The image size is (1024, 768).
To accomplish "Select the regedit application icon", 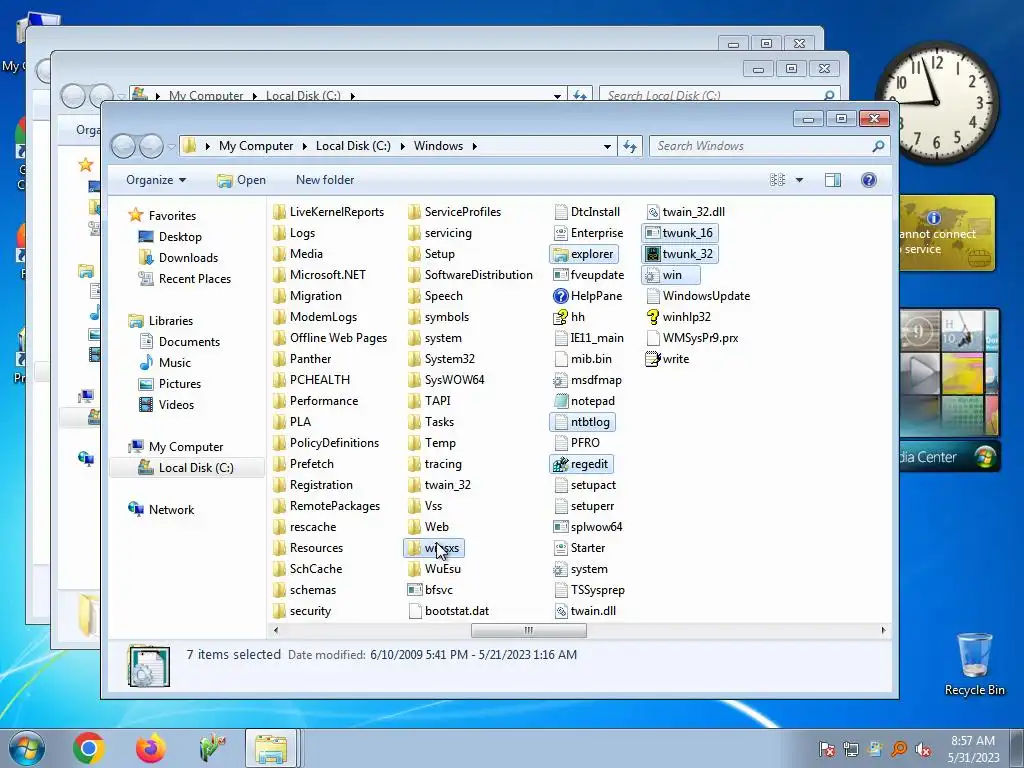I will (560, 464).
